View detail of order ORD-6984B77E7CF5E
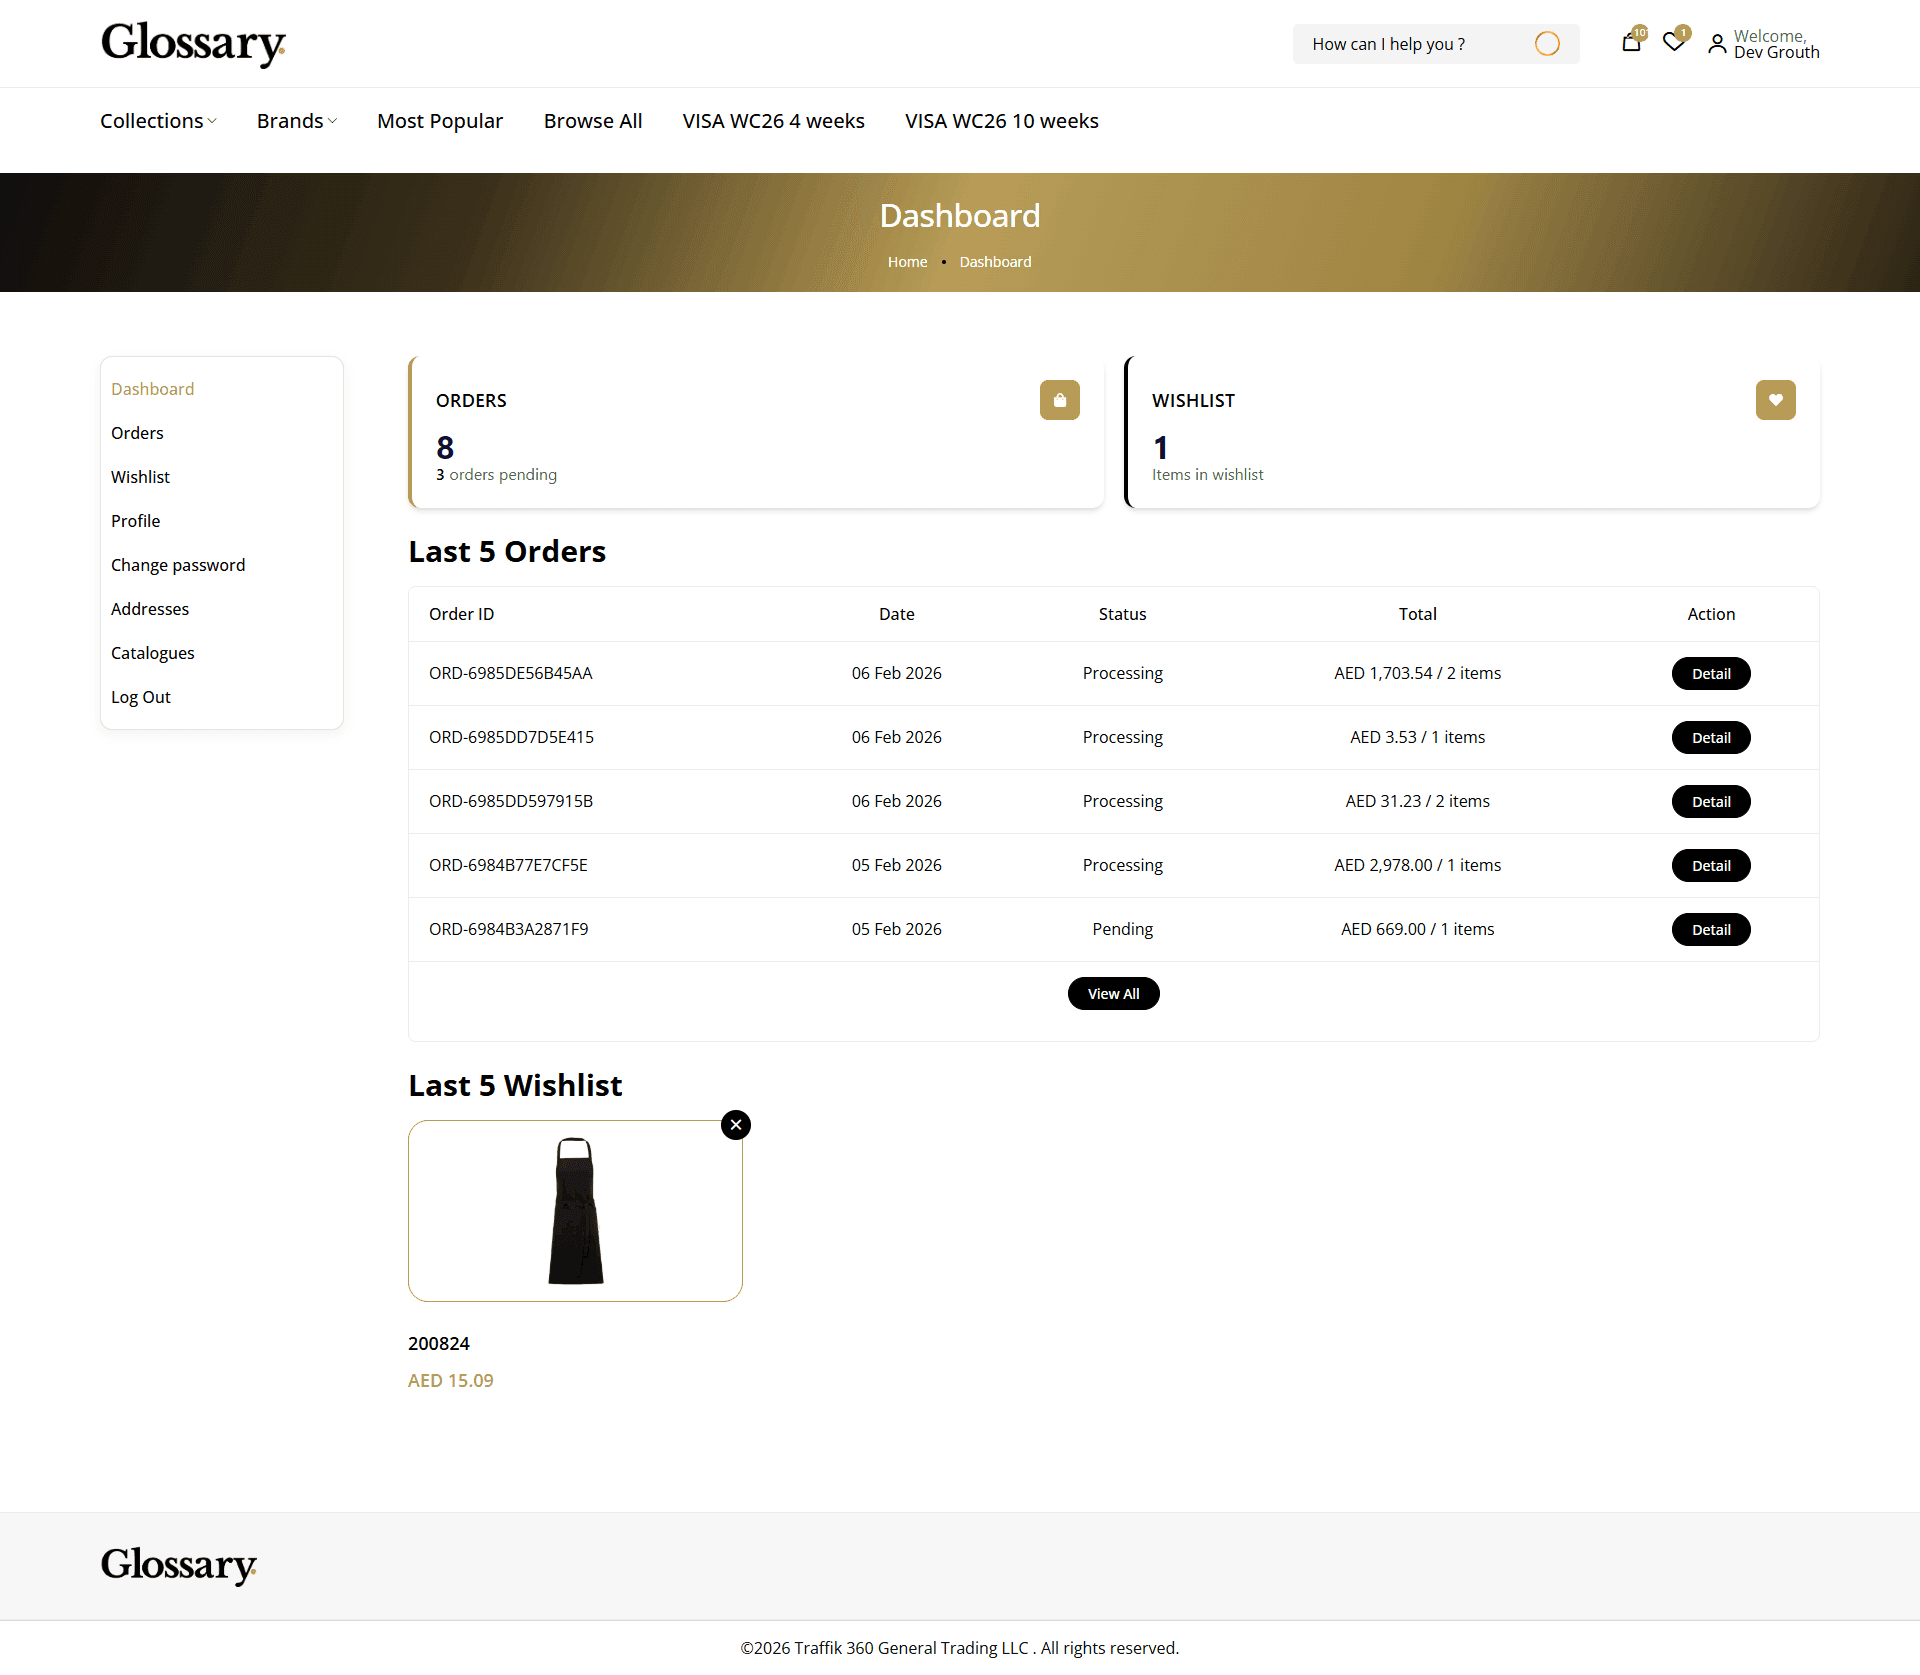Viewport: 1920px width, 1675px height. pos(1711,866)
